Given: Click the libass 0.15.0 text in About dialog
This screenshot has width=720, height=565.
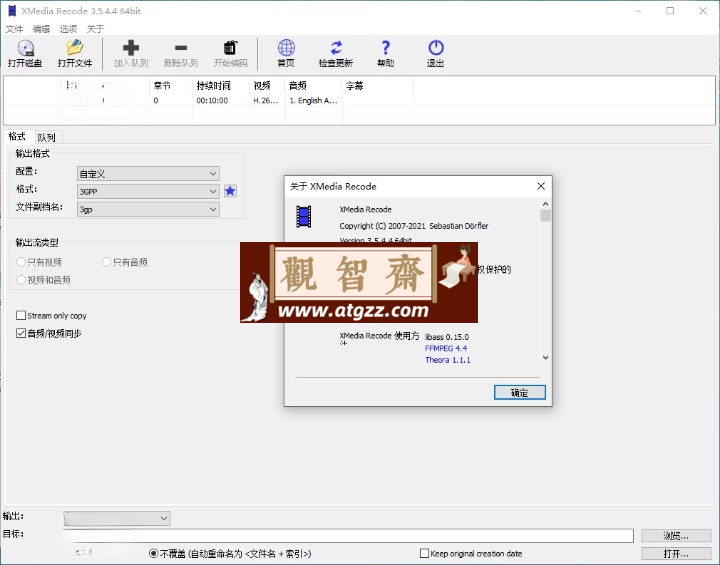Looking at the screenshot, I should (x=447, y=337).
